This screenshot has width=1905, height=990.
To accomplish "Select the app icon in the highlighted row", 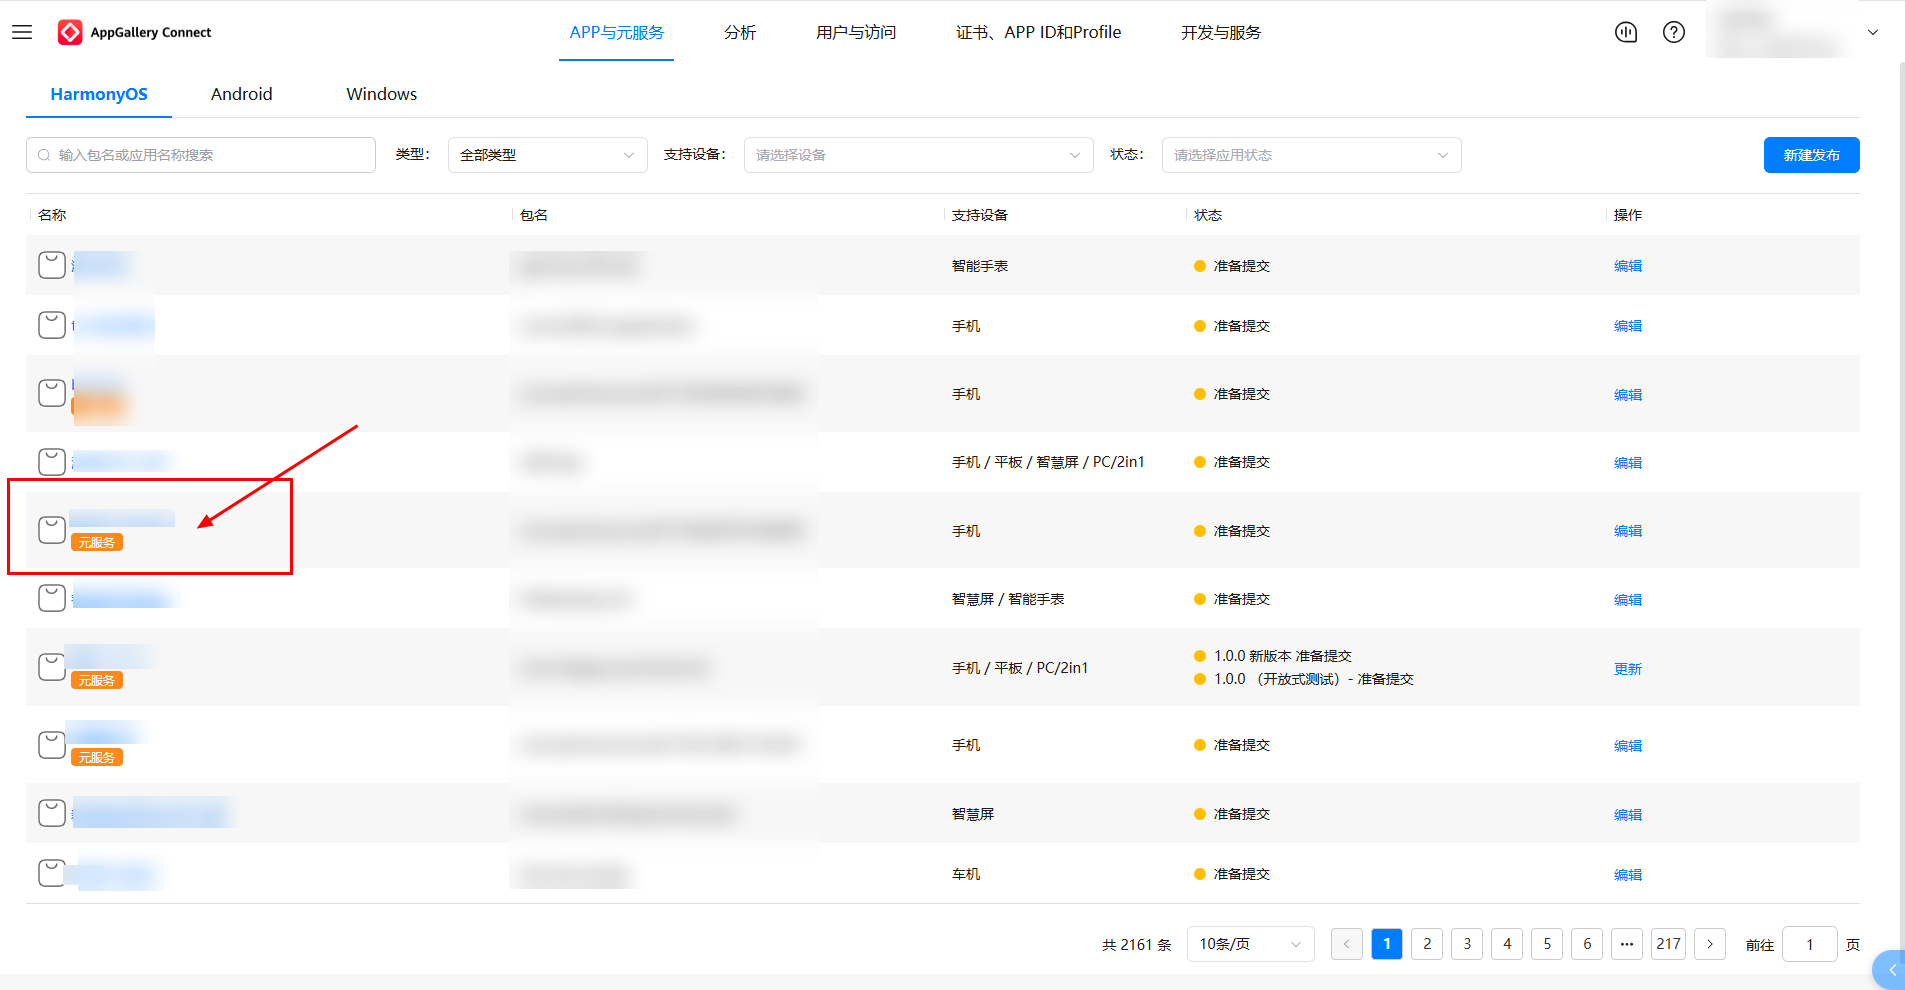I will [51, 528].
